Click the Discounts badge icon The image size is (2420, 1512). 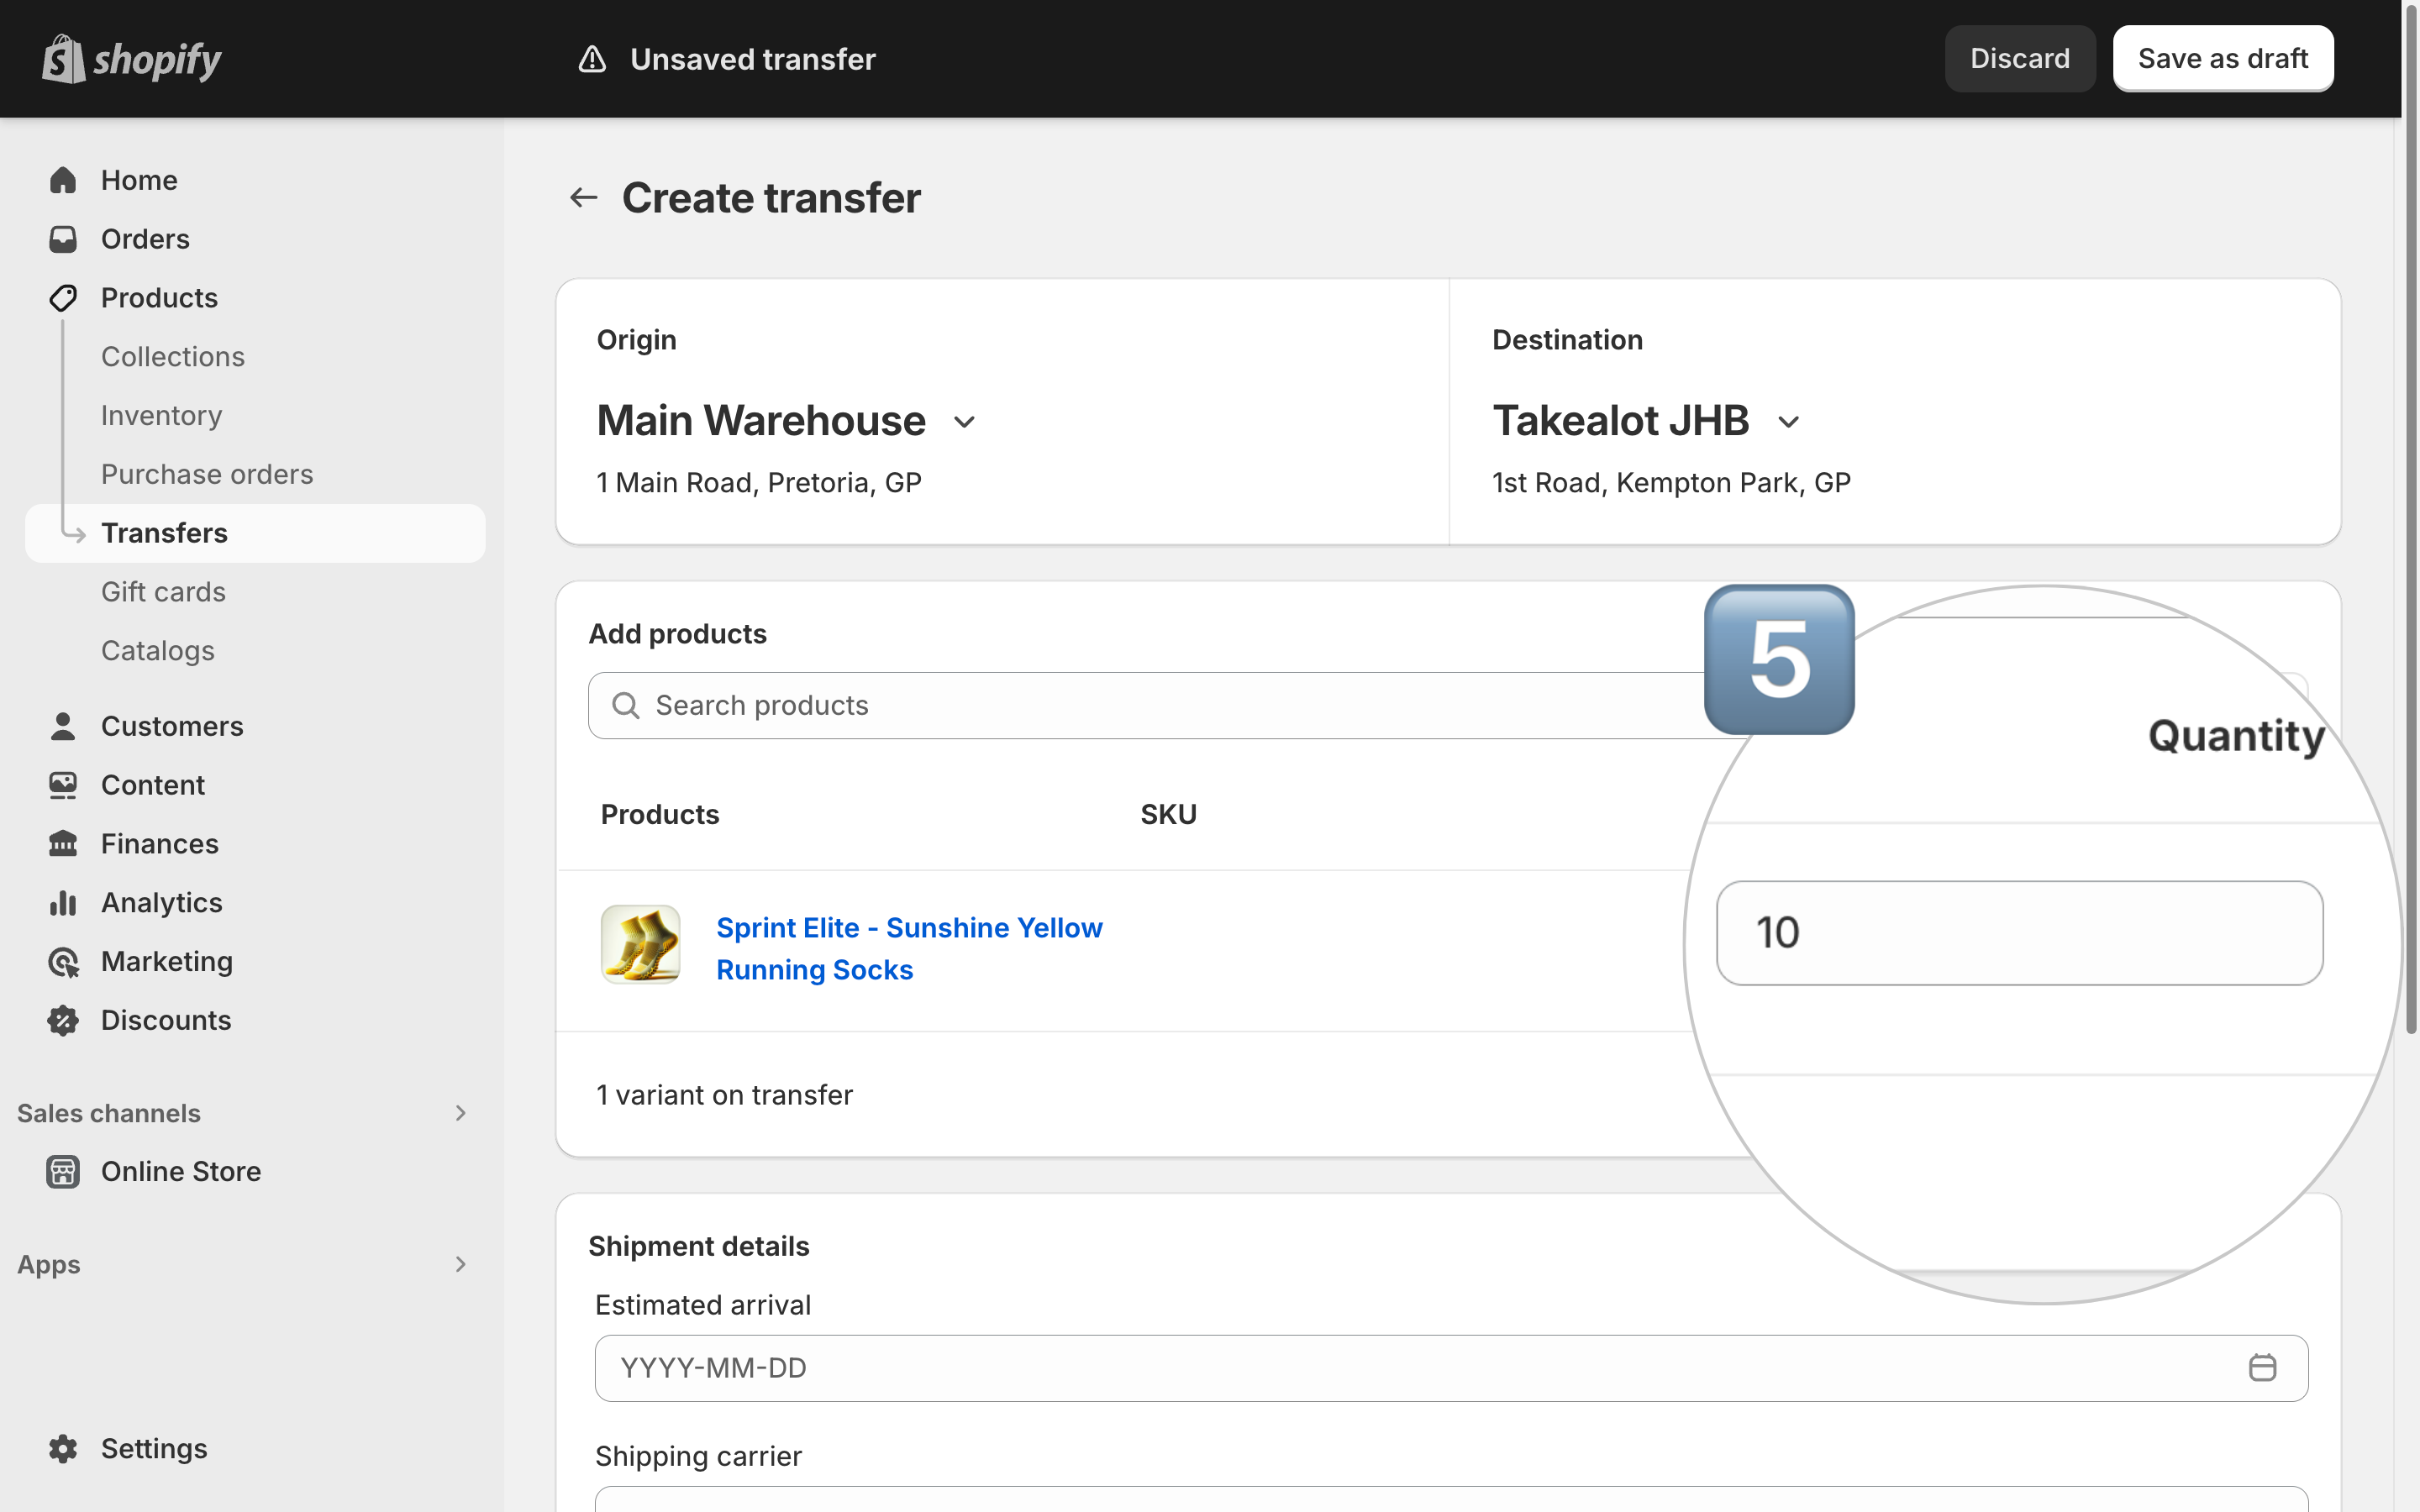[x=63, y=1021]
